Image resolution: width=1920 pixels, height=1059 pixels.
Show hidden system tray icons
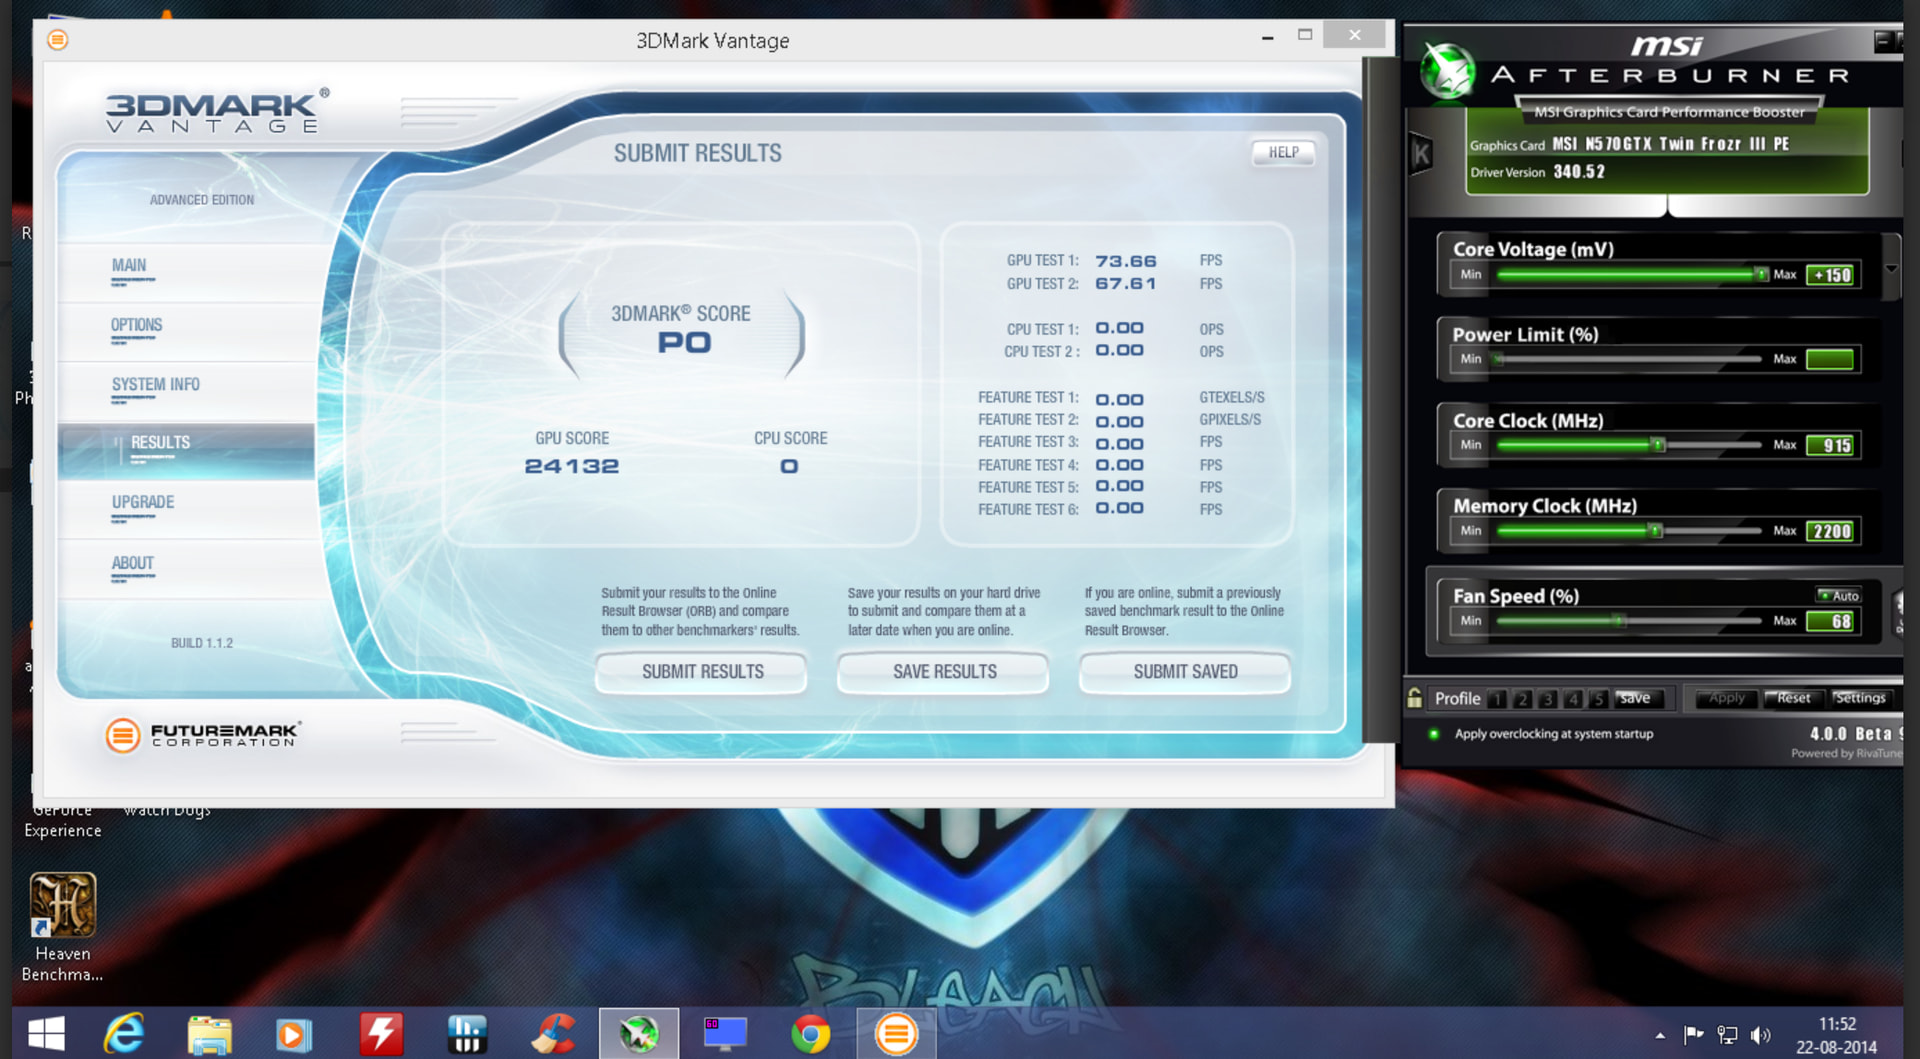[x=1660, y=1035]
